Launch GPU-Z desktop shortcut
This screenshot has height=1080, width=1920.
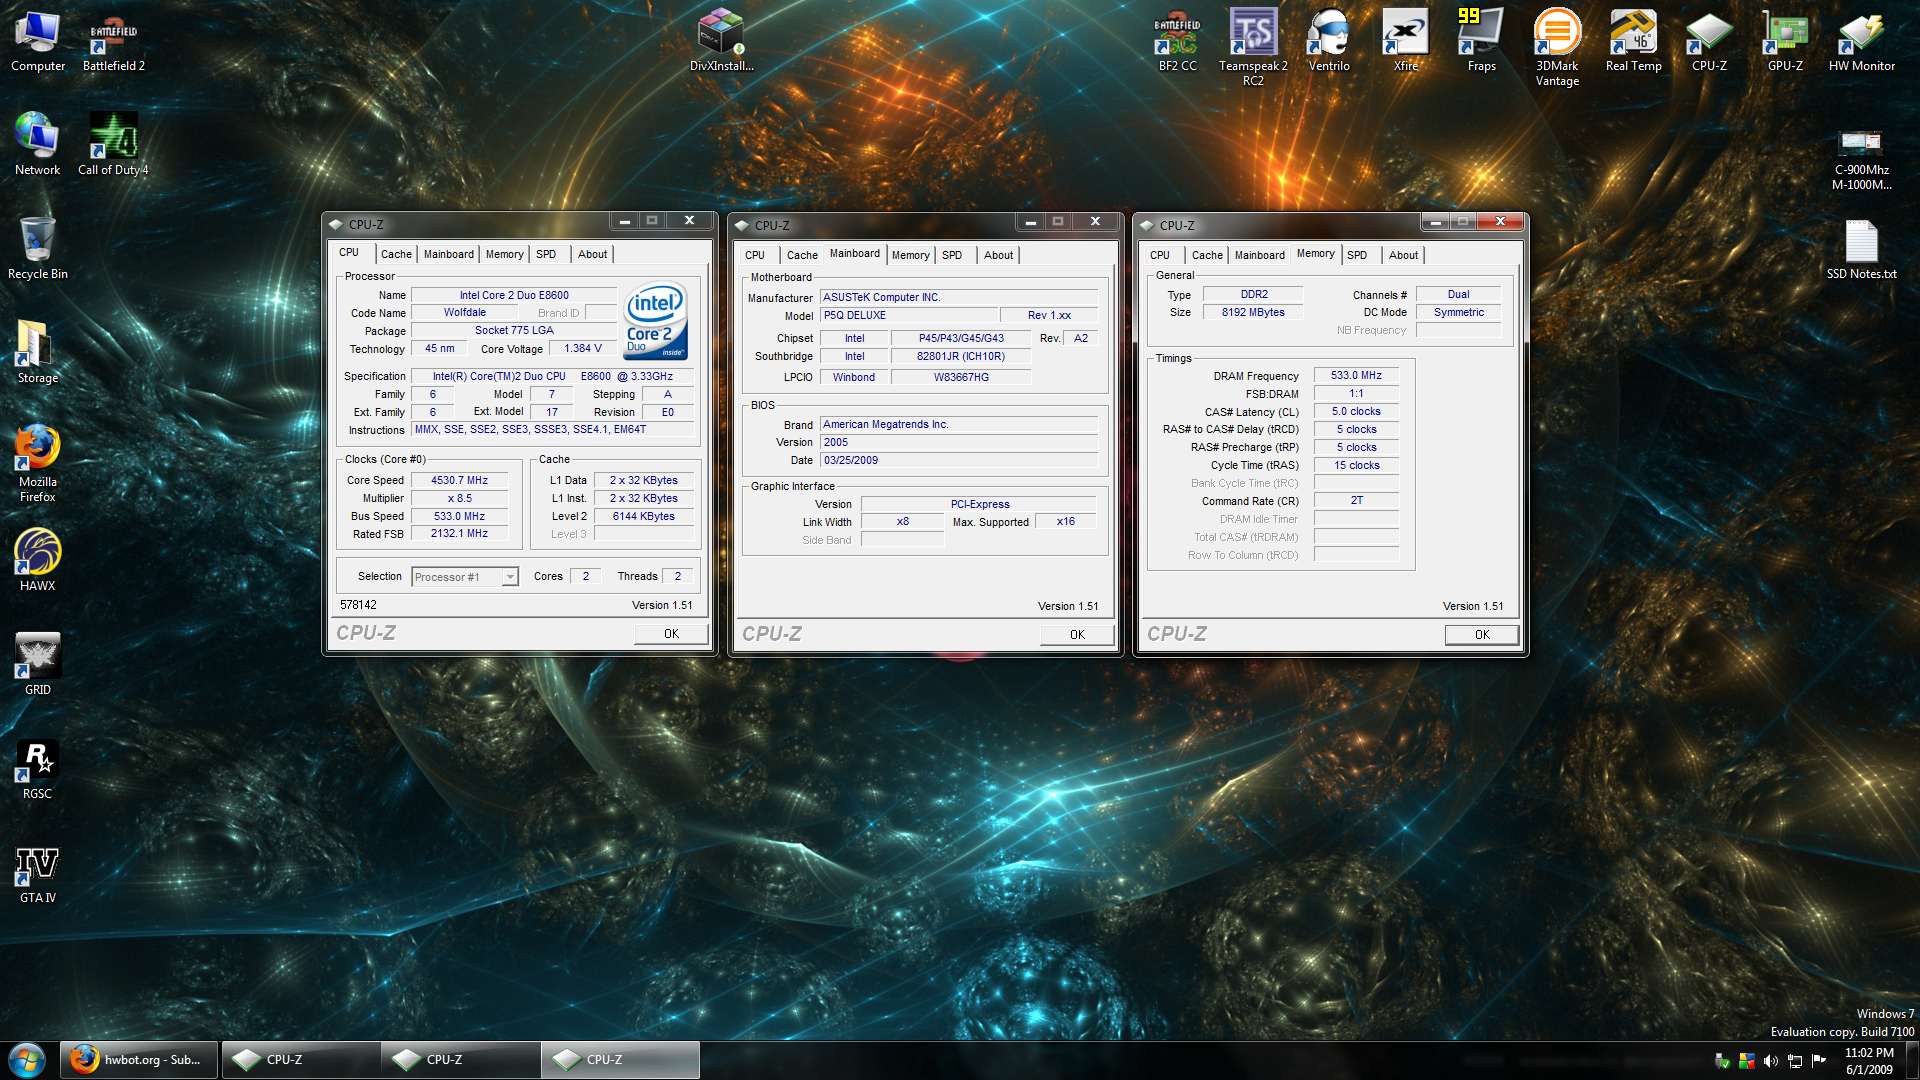click(1785, 42)
